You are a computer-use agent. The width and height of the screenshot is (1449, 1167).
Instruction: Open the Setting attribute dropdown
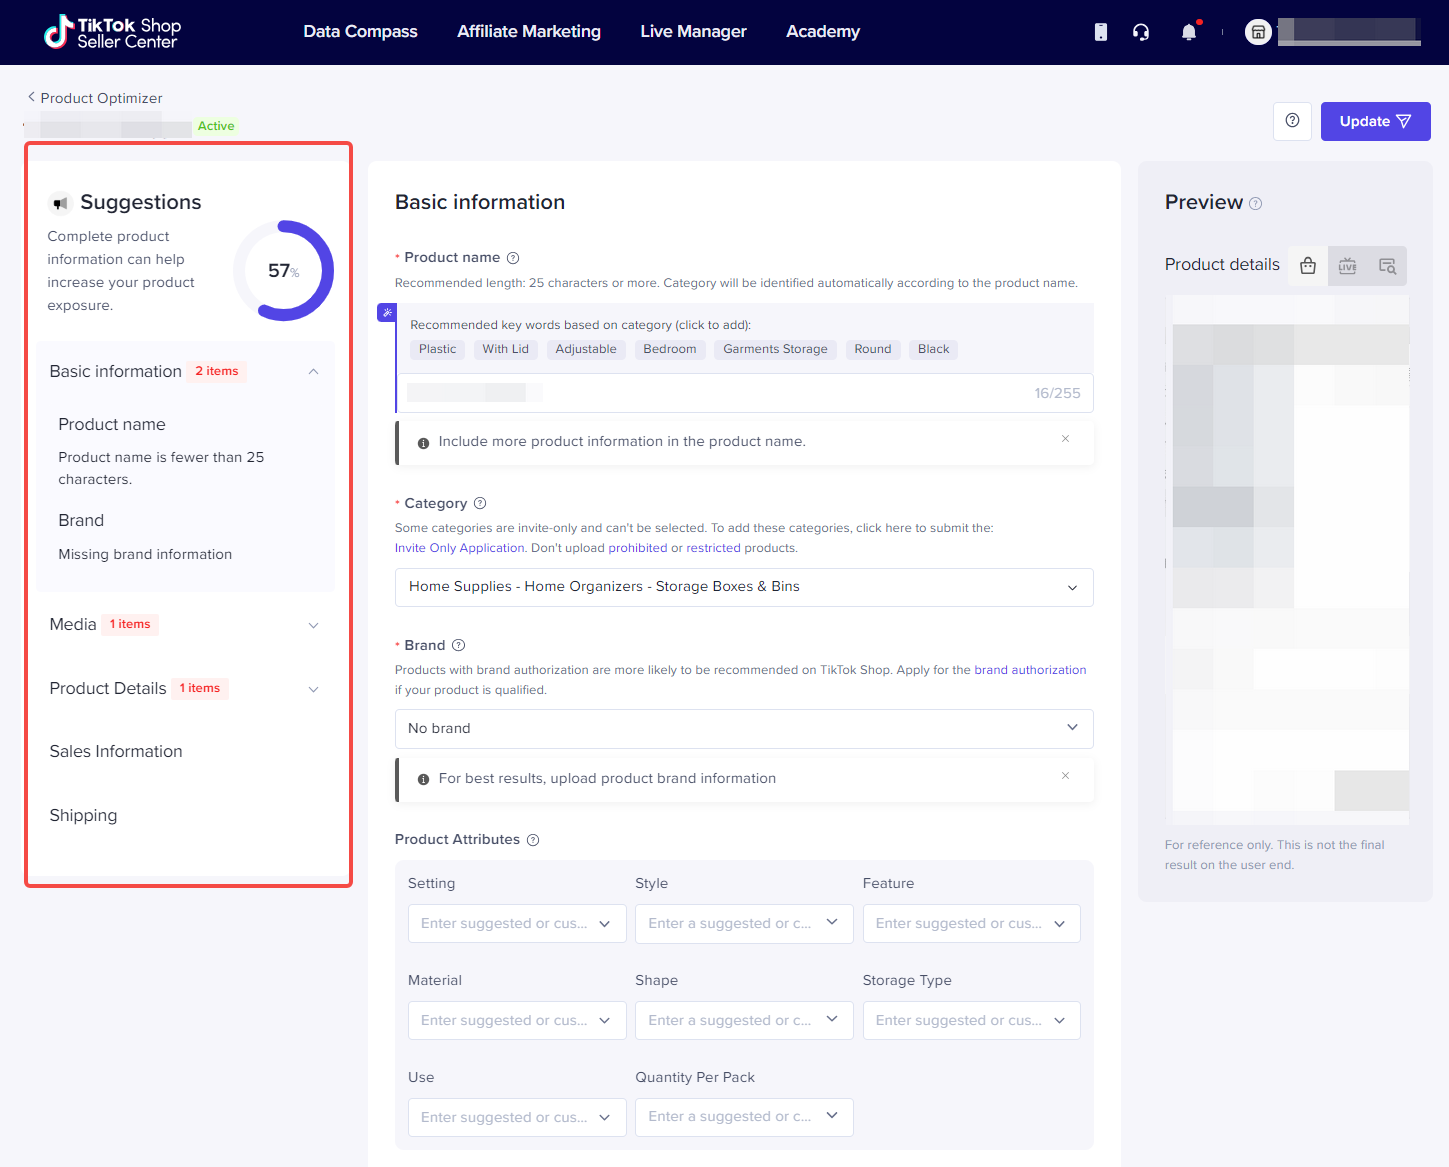(x=517, y=924)
